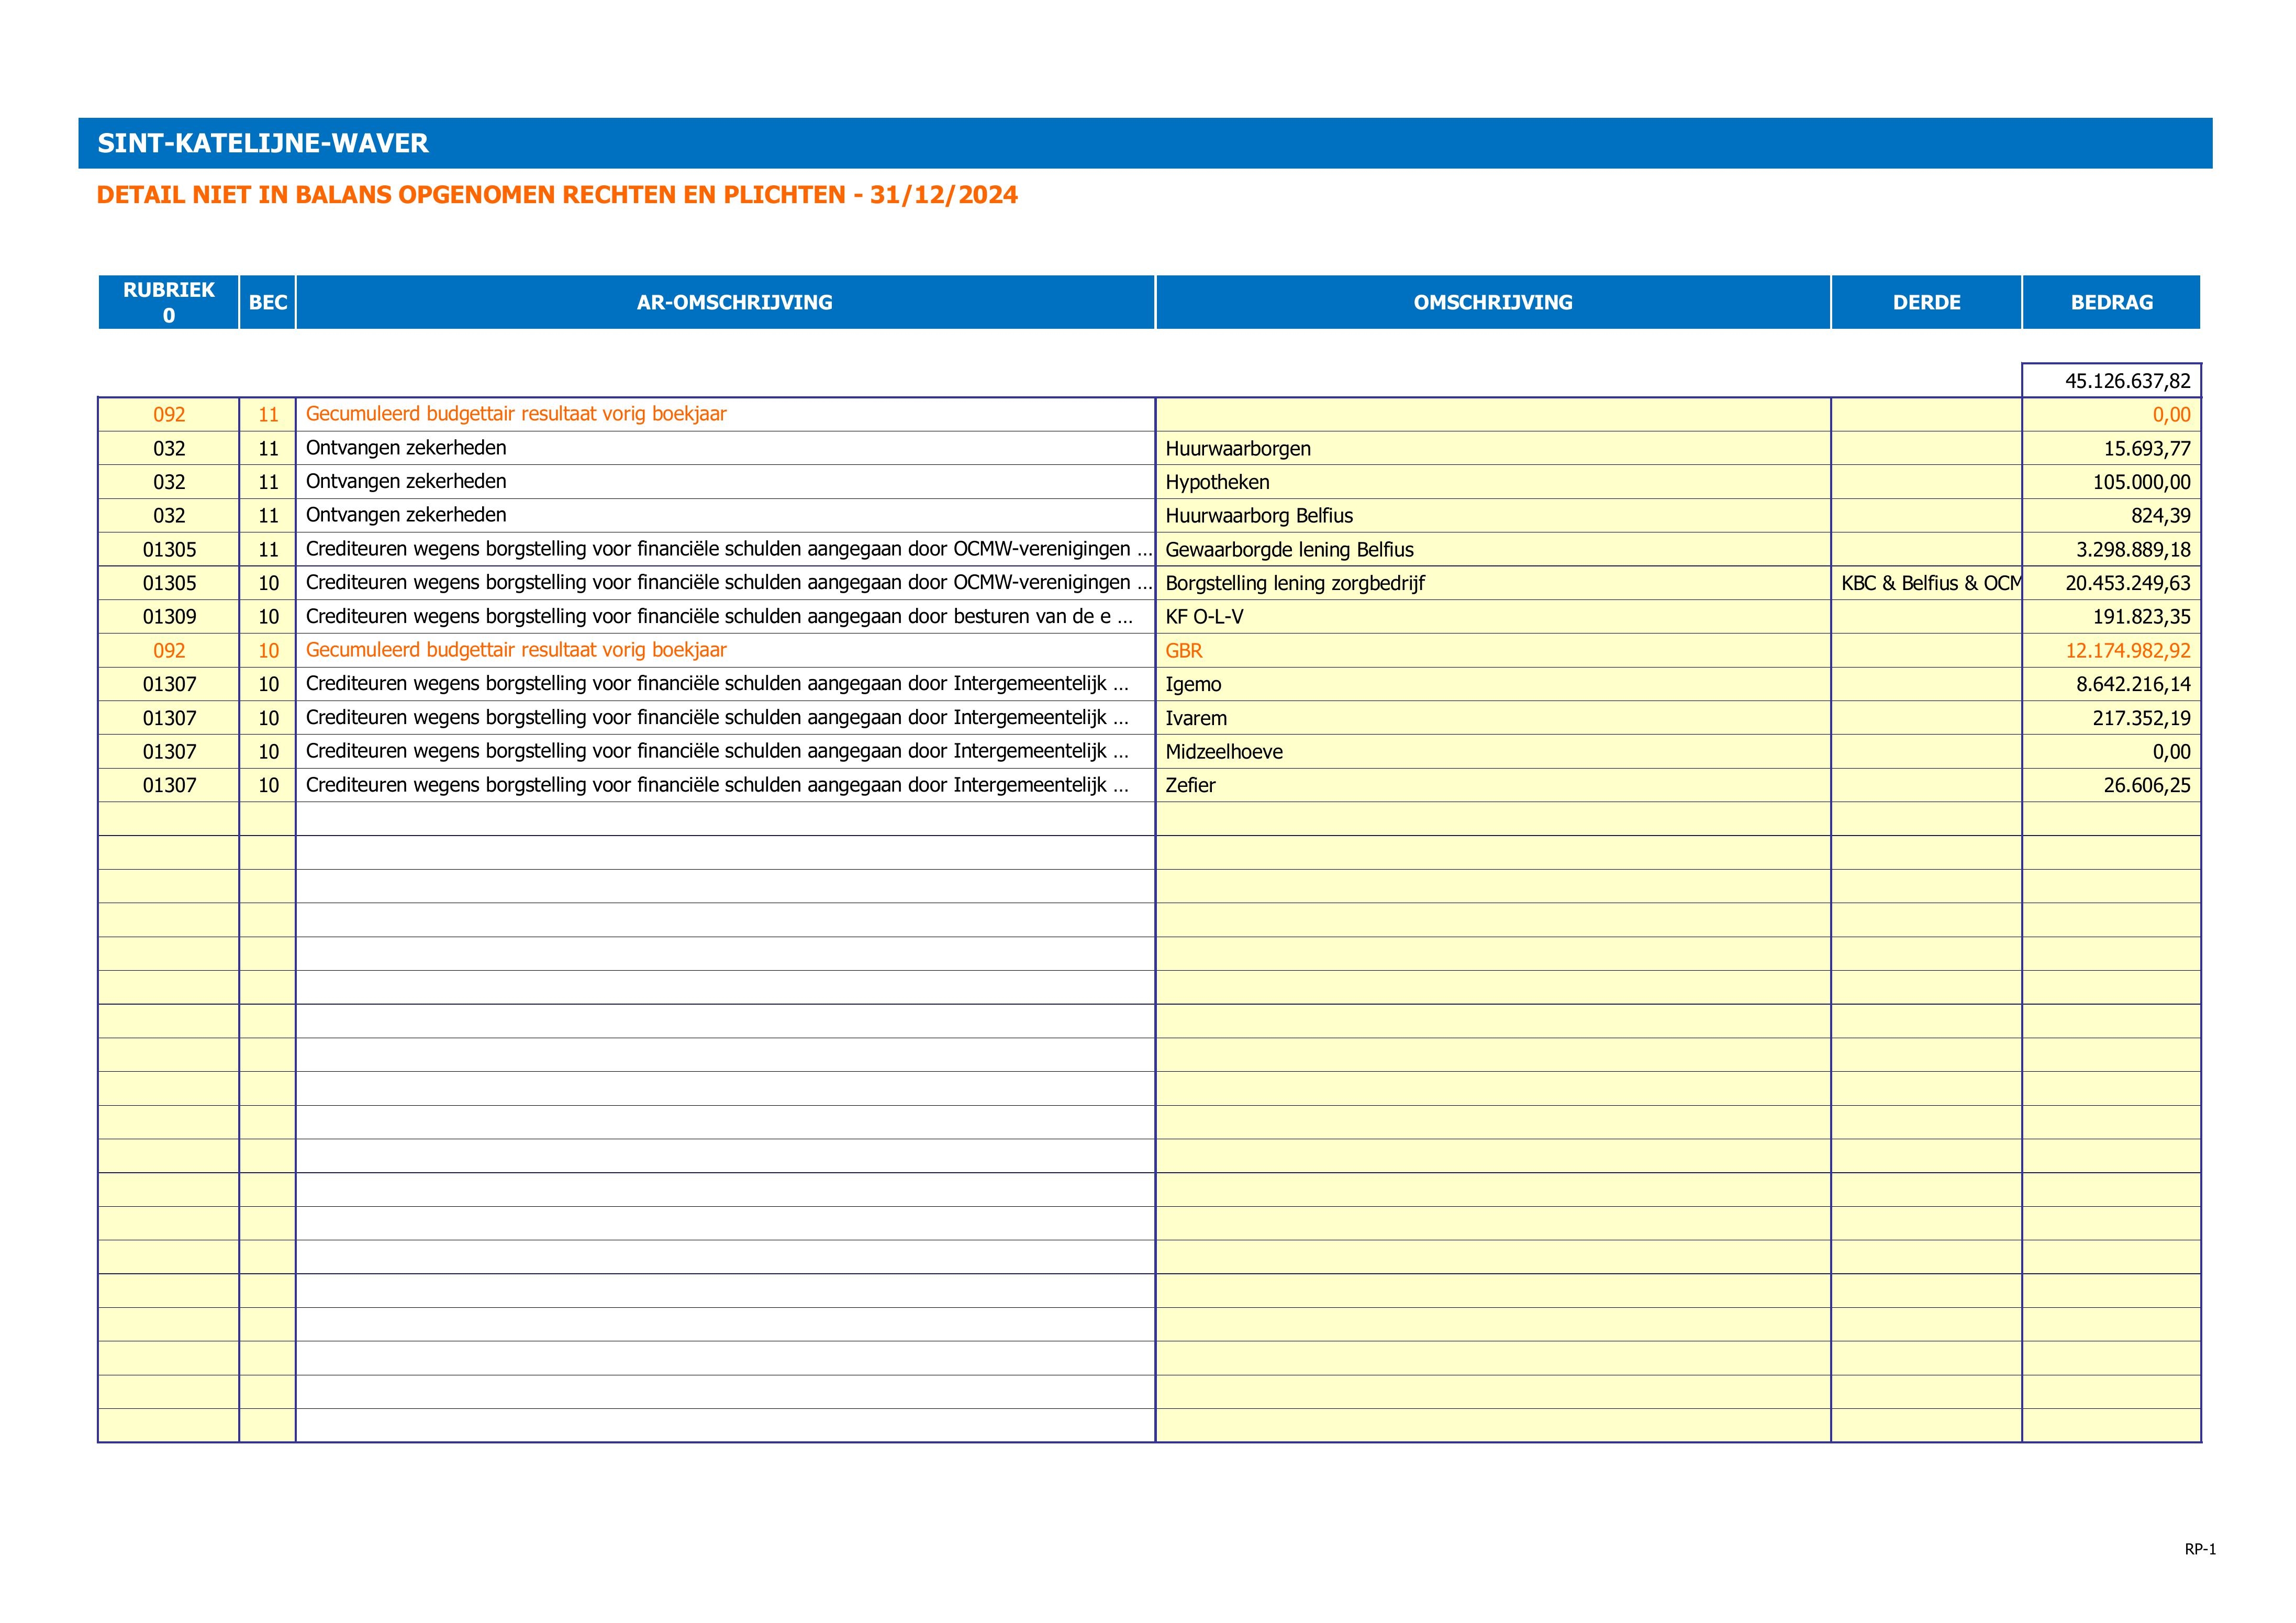The height and width of the screenshot is (1623, 2296).
Task: Select Ivarem description cell
Action: [1493, 718]
